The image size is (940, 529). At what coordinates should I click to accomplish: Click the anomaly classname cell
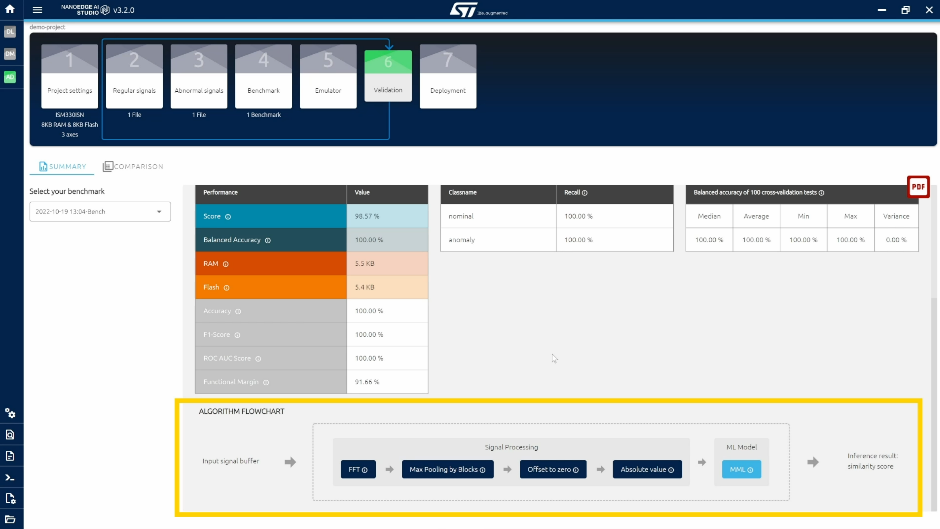point(498,239)
